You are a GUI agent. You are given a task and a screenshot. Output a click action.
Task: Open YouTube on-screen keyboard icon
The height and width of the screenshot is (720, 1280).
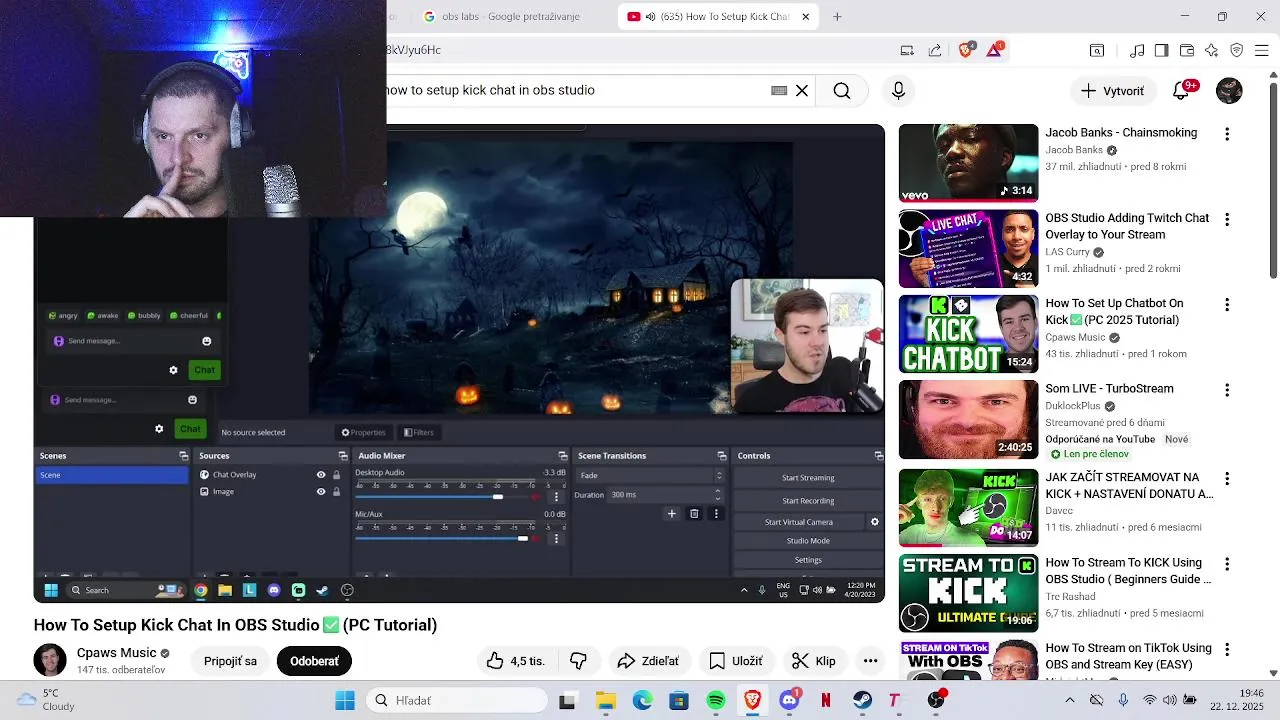[779, 90]
